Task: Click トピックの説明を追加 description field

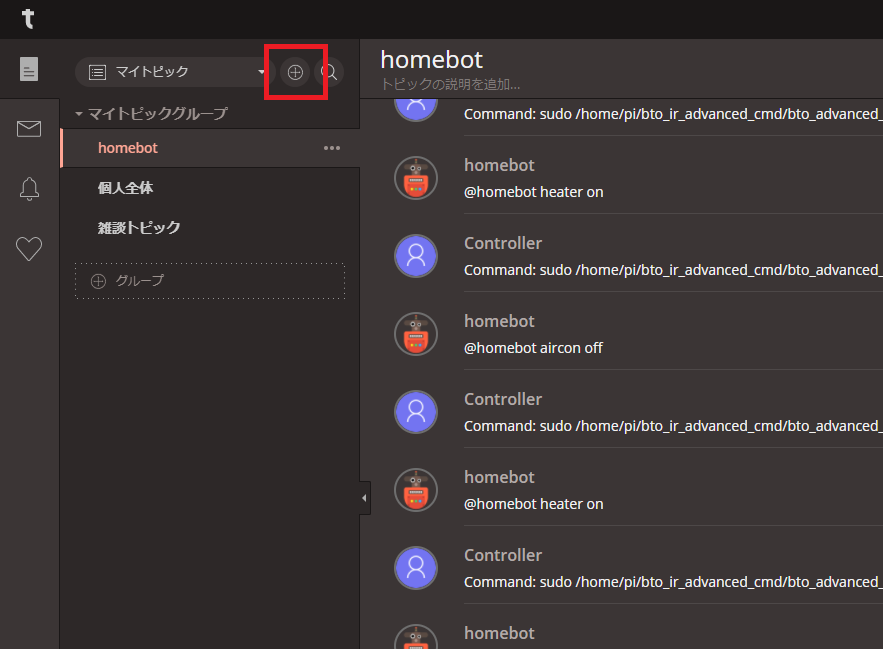Action: pyautogui.click(x=450, y=85)
